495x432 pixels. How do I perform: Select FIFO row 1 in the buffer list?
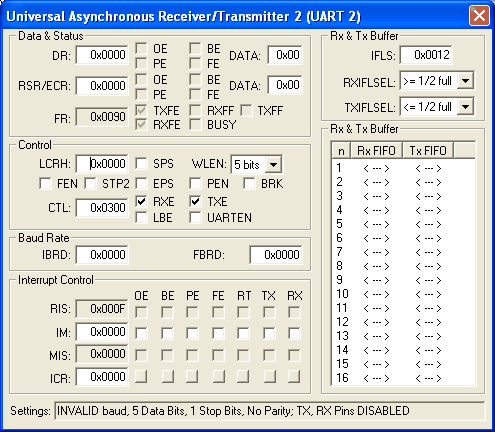tap(403, 168)
